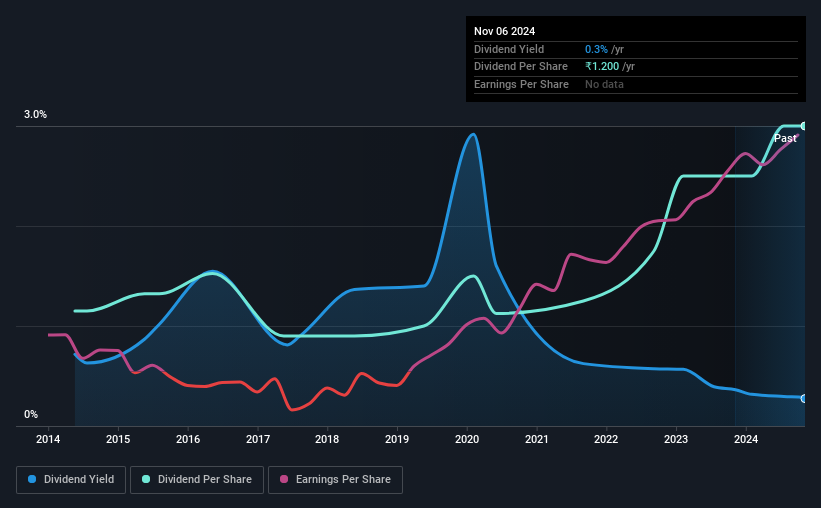Click the Dividend Yield peak near 2020
Screen dimensions: 821x508
coord(472,135)
